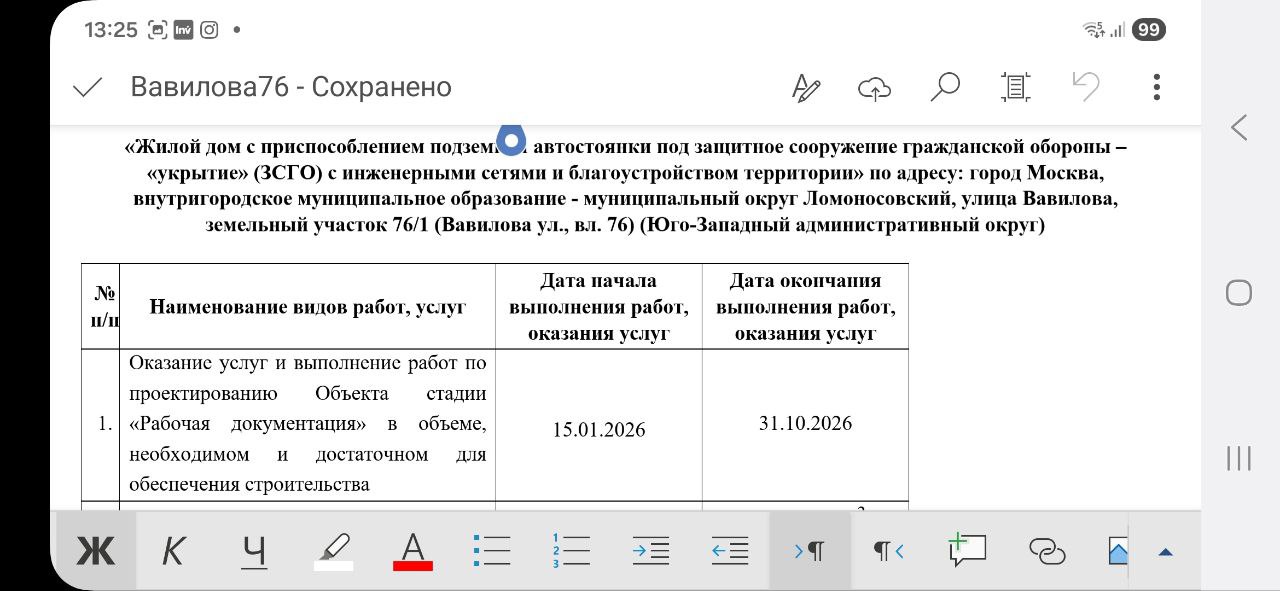Tap battery indicator showing 99
Image resolution: width=1280 pixels, height=591 pixels.
1149,30
